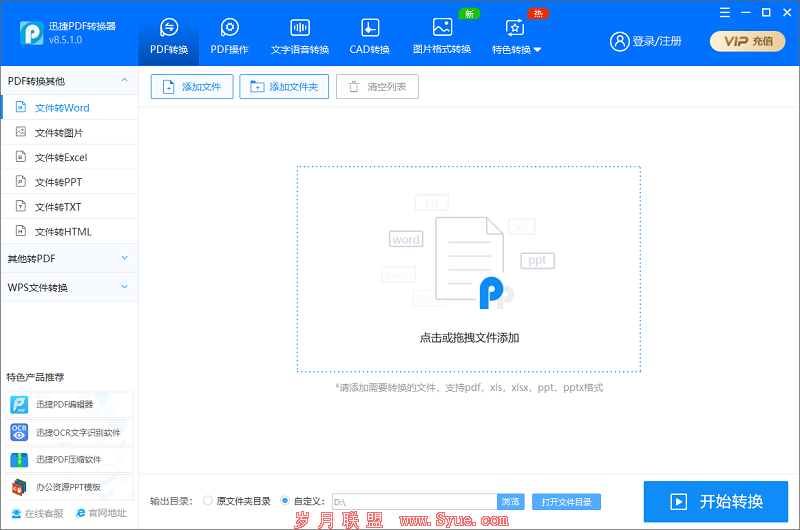Click the PDF操作 gear icon
The image size is (800, 530).
[230, 28]
